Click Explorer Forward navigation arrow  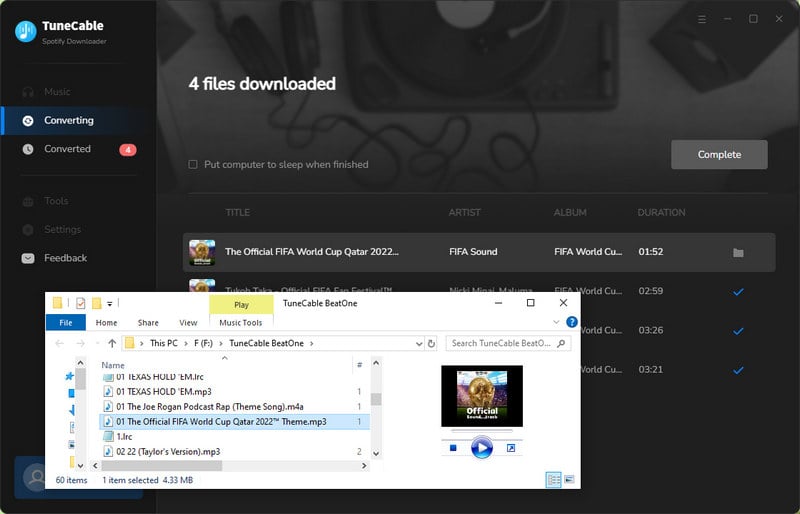[80, 344]
